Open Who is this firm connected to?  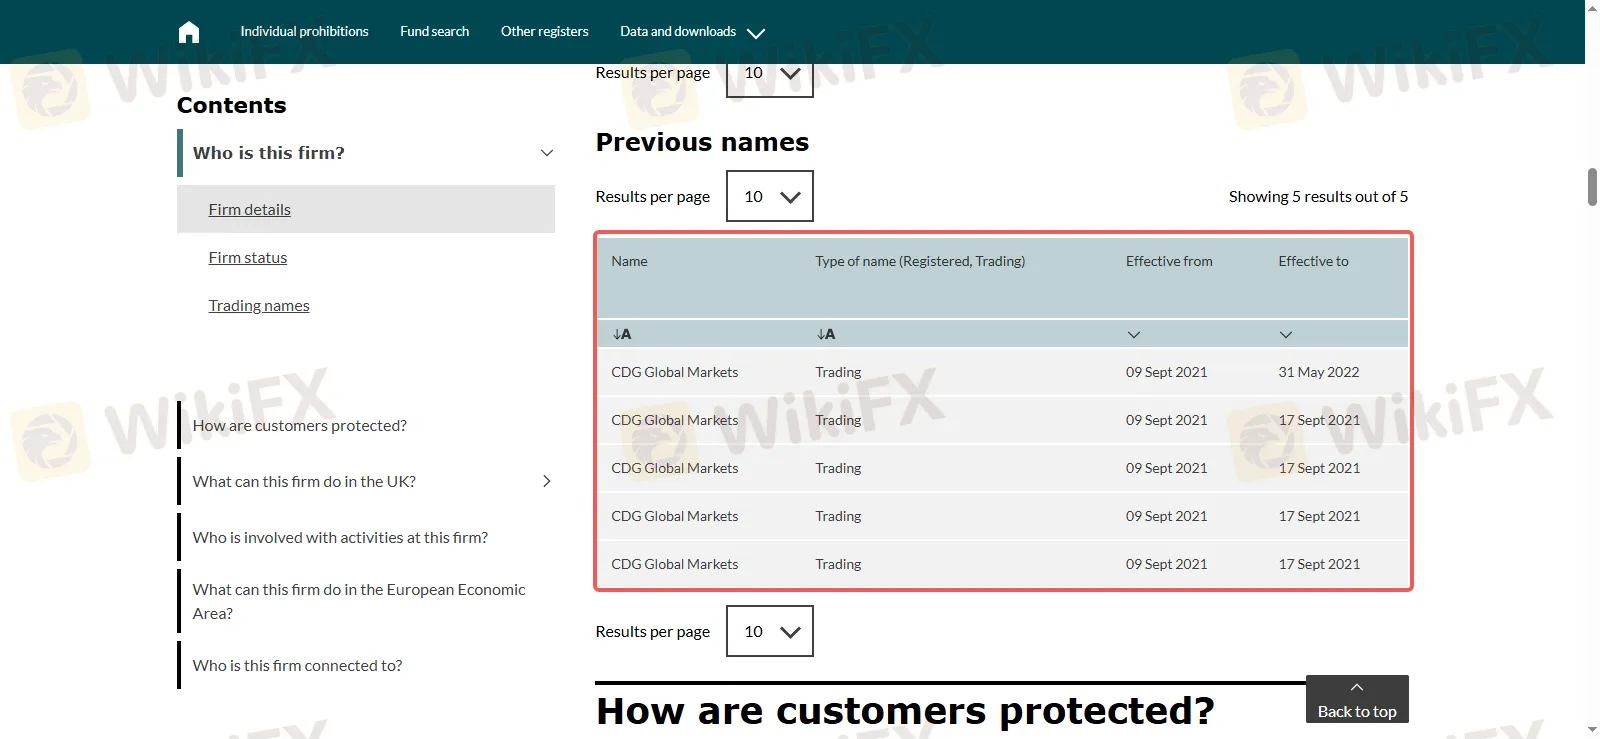297,665
